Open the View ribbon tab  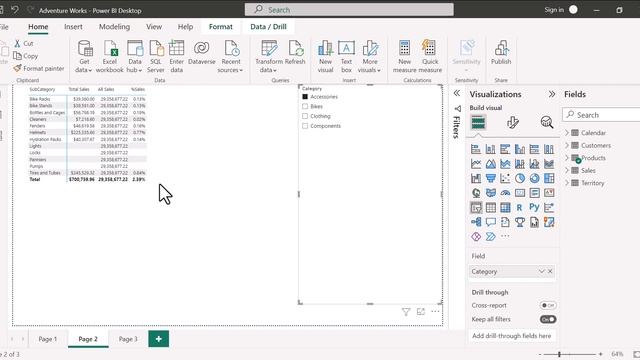(154, 27)
